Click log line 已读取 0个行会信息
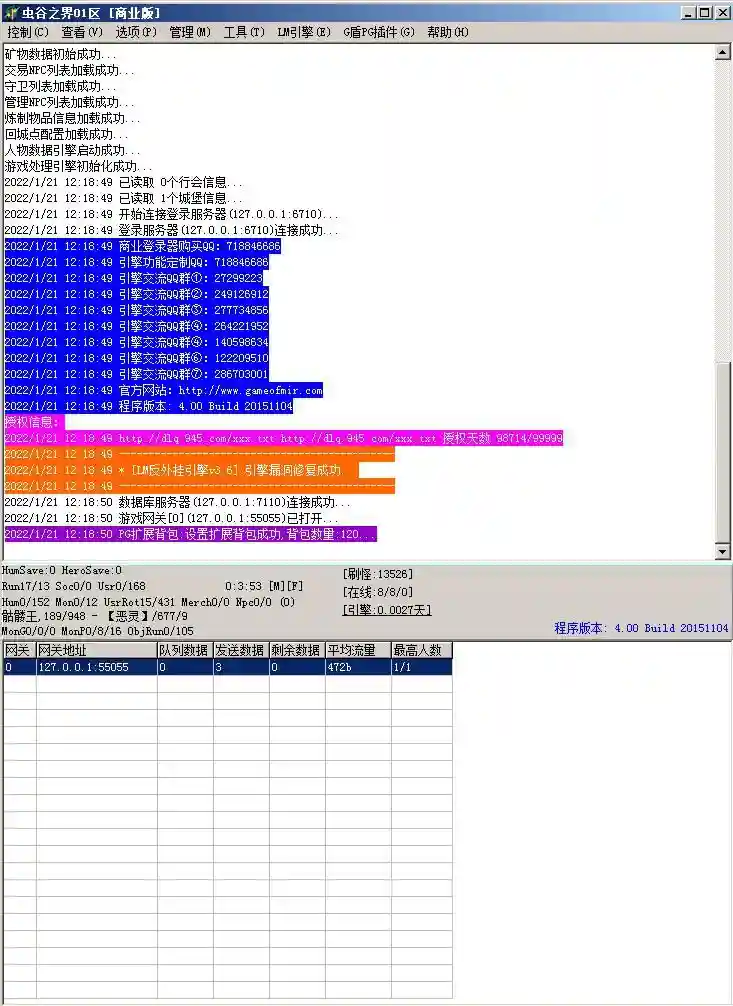 (124, 182)
